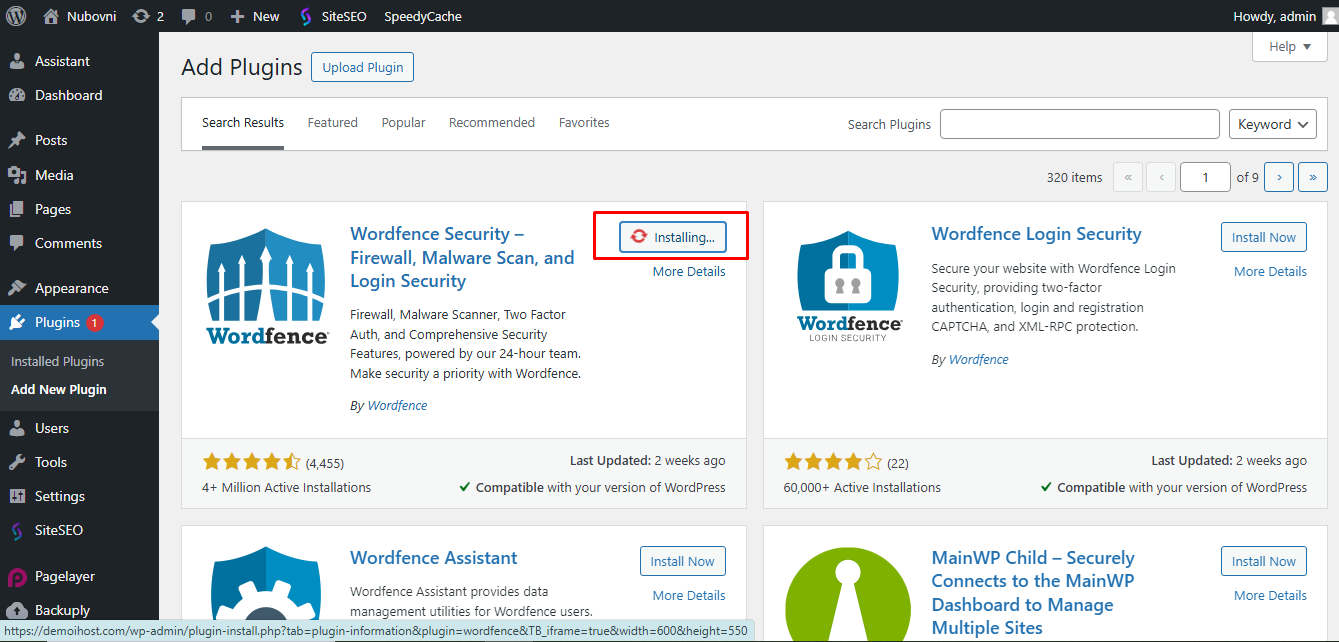Screen dimensions: 1339x642
Task: Open the WordPress logo menu
Action: (x=16, y=16)
